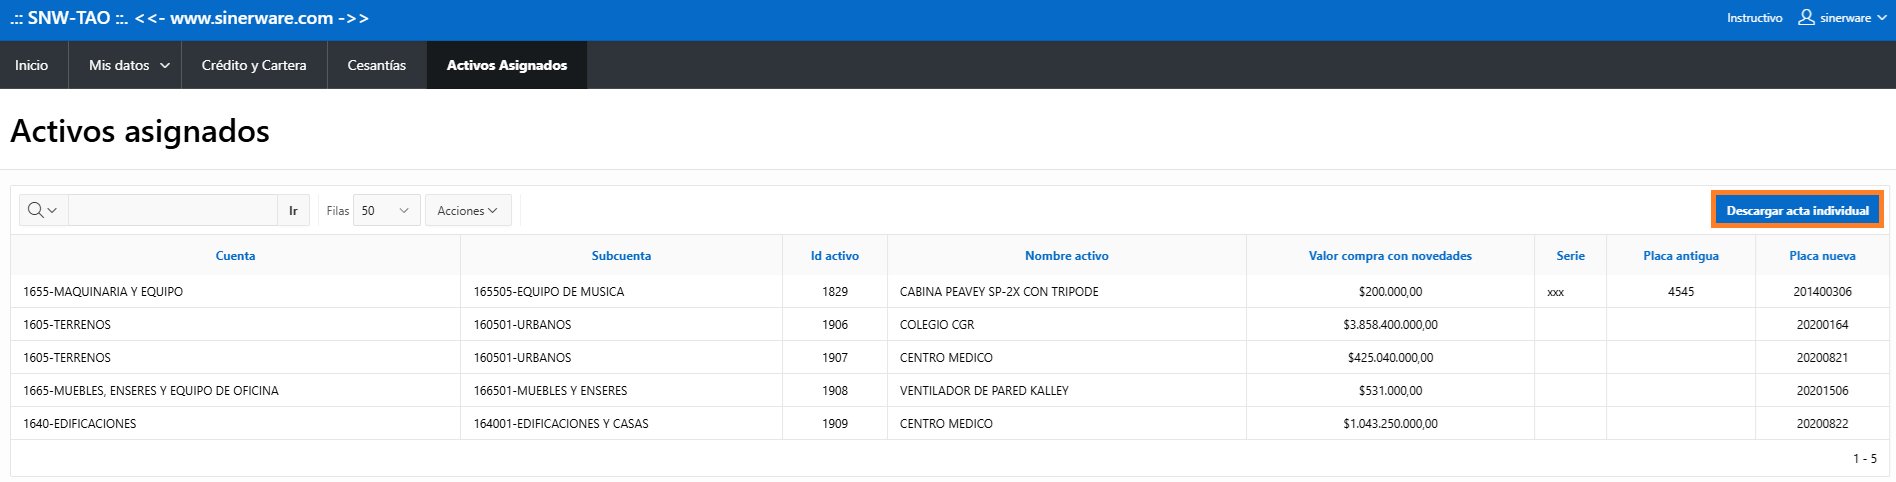Click the search magnifier icon dropdown
1896x482 pixels.
(x=43, y=210)
